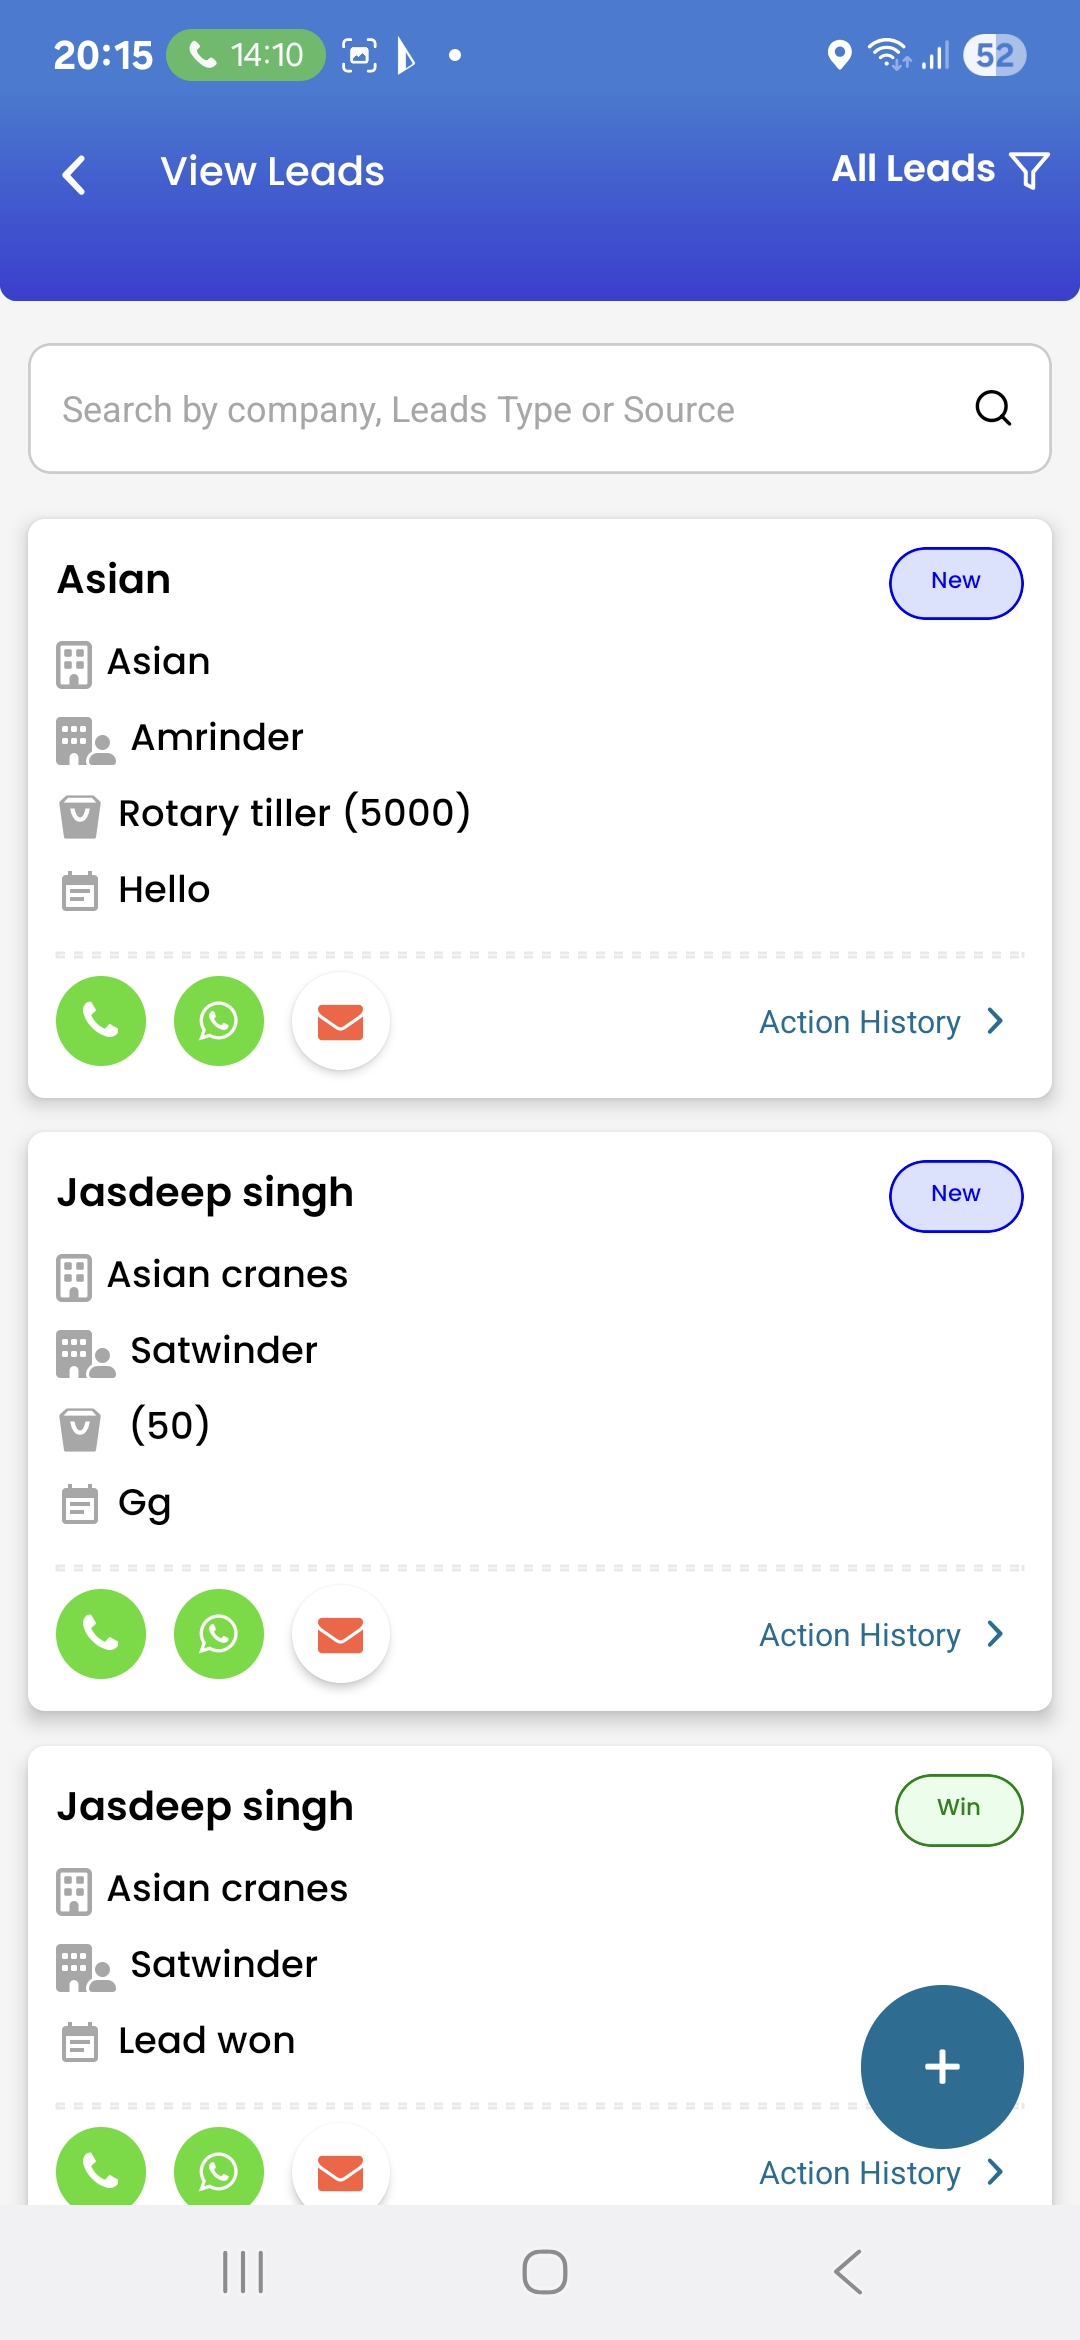Email the Jasdeep singh New lead

point(340,1635)
